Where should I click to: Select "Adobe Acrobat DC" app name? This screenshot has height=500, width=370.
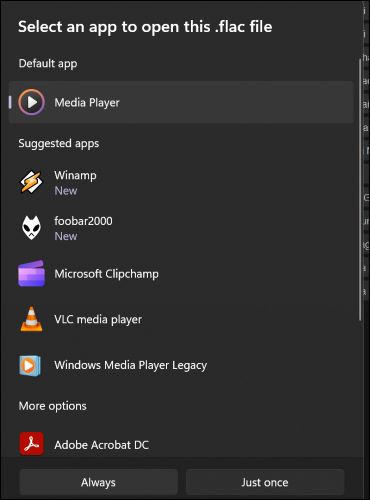(x=101, y=445)
